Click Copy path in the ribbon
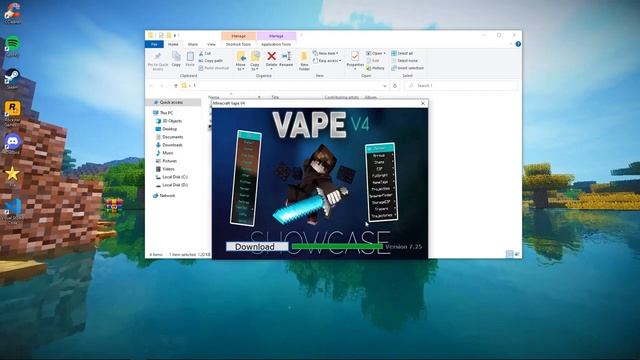Viewport: 640px width, 360px height. tap(211, 61)
